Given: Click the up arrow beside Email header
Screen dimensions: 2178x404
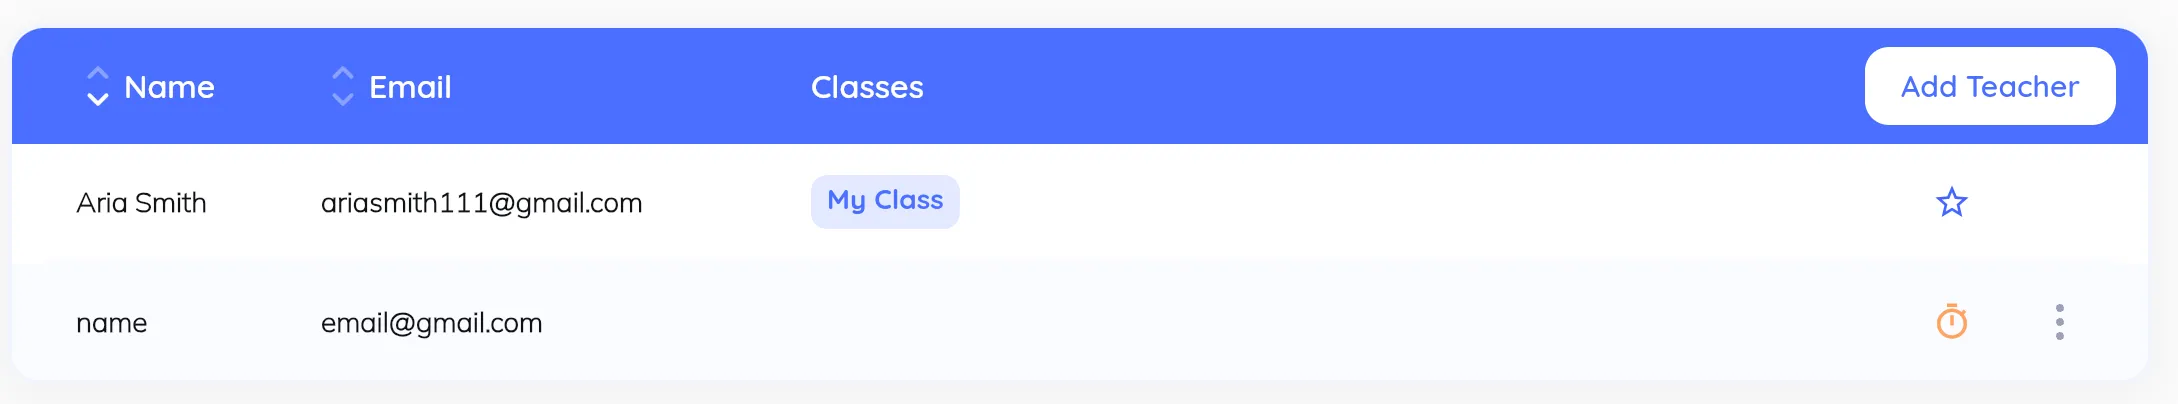Looking at the screenshot, I should tap(343, 73).
